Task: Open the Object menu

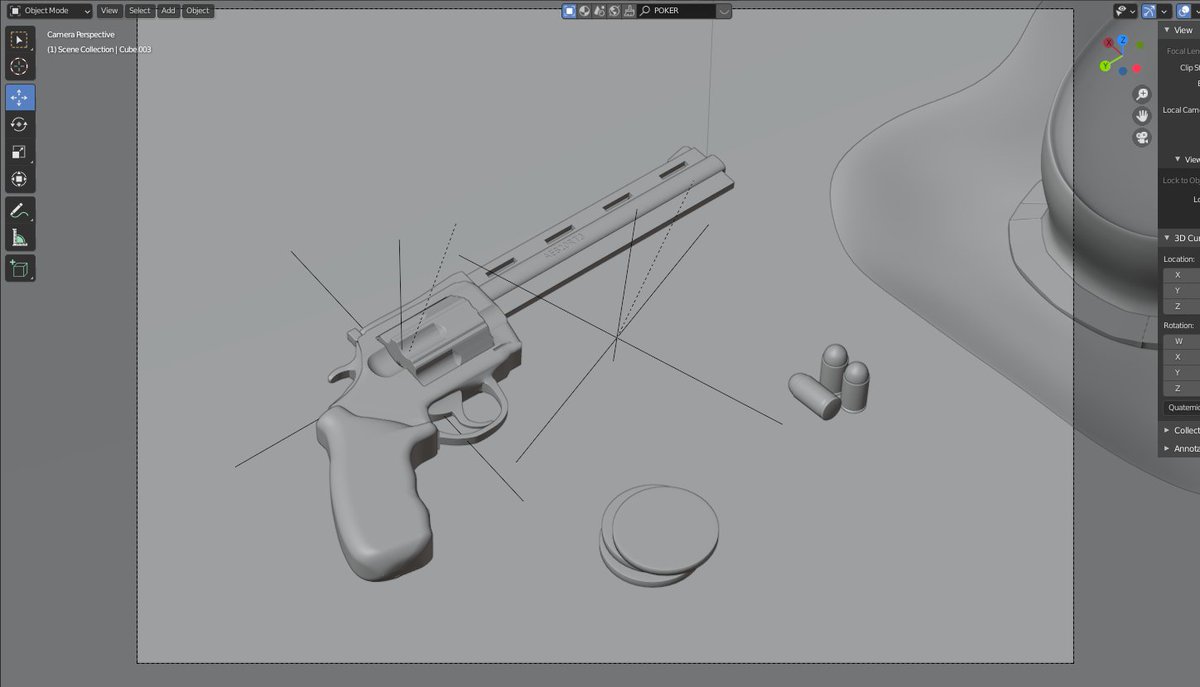Action: pyautogui.click(x=198, y=10)
